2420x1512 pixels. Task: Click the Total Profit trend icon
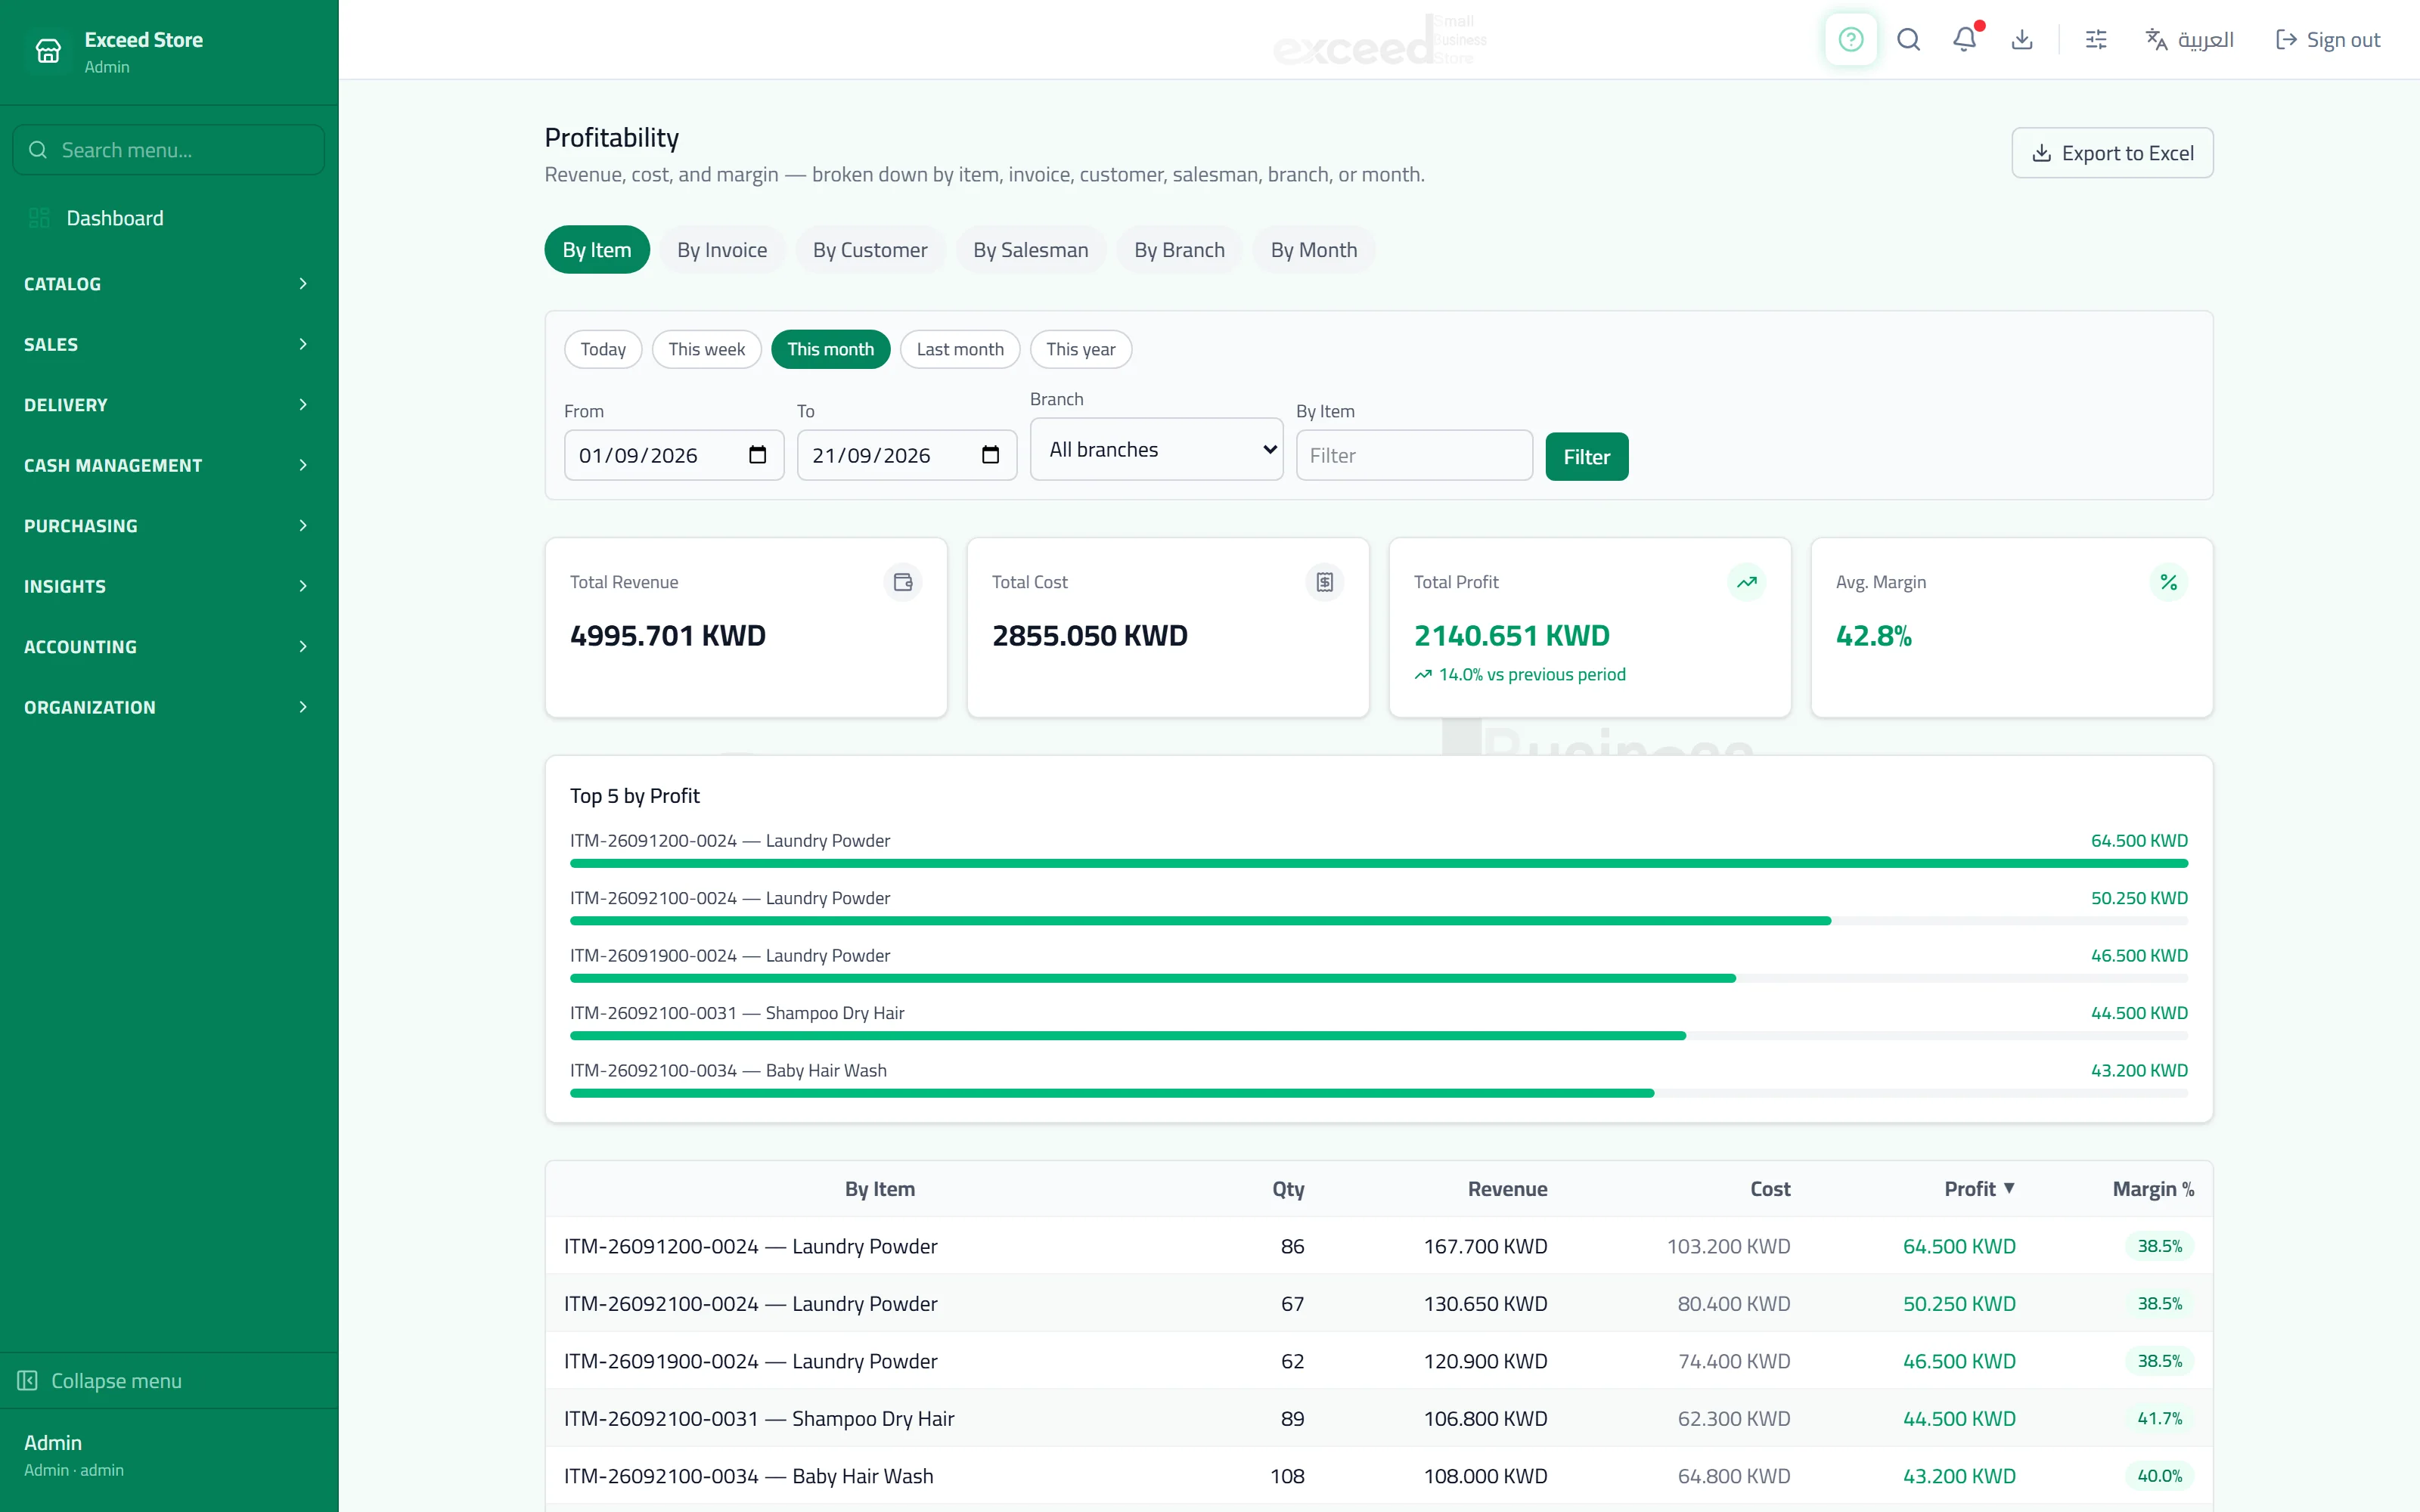point(1747,582)
